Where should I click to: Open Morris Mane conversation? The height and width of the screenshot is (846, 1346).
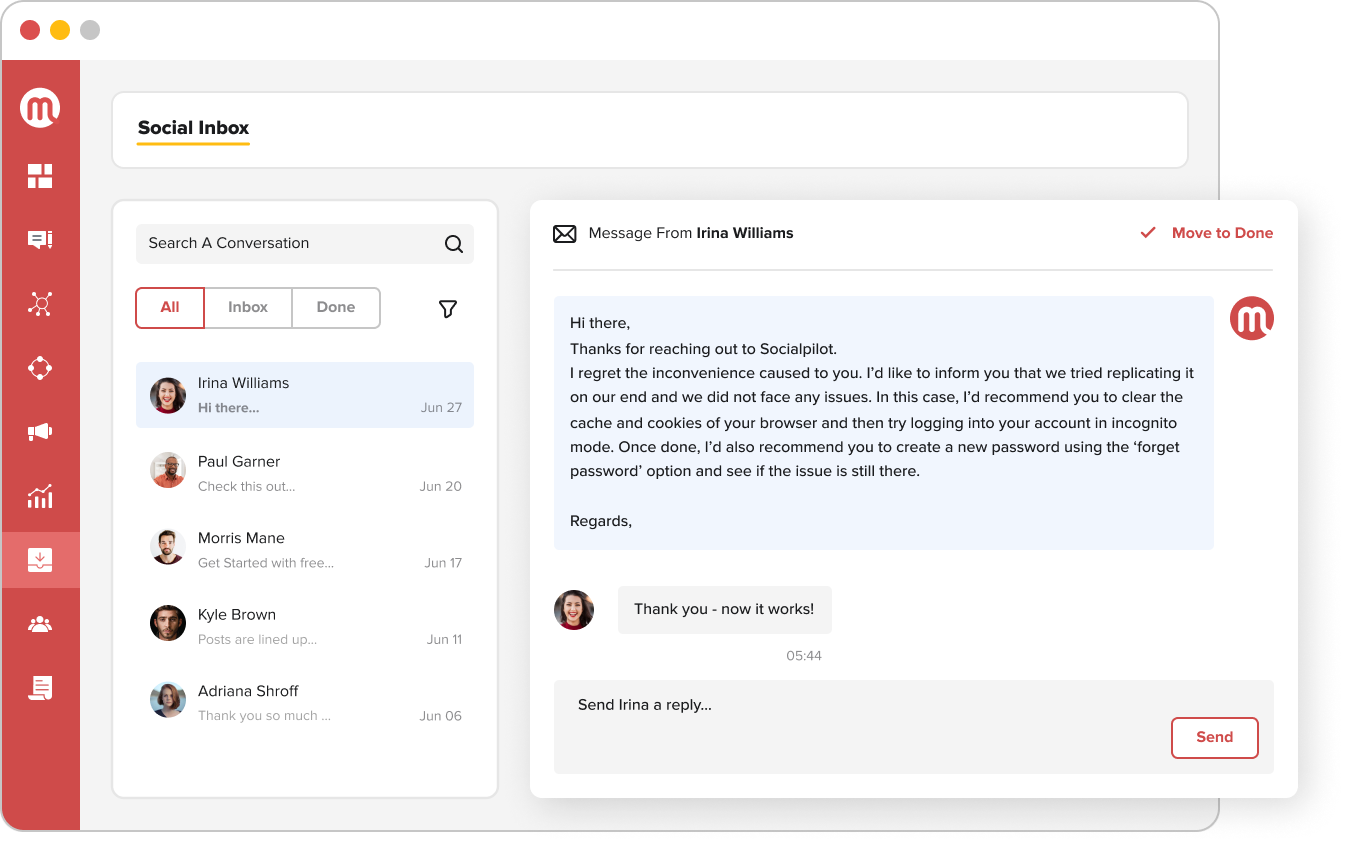click(305, 549)
